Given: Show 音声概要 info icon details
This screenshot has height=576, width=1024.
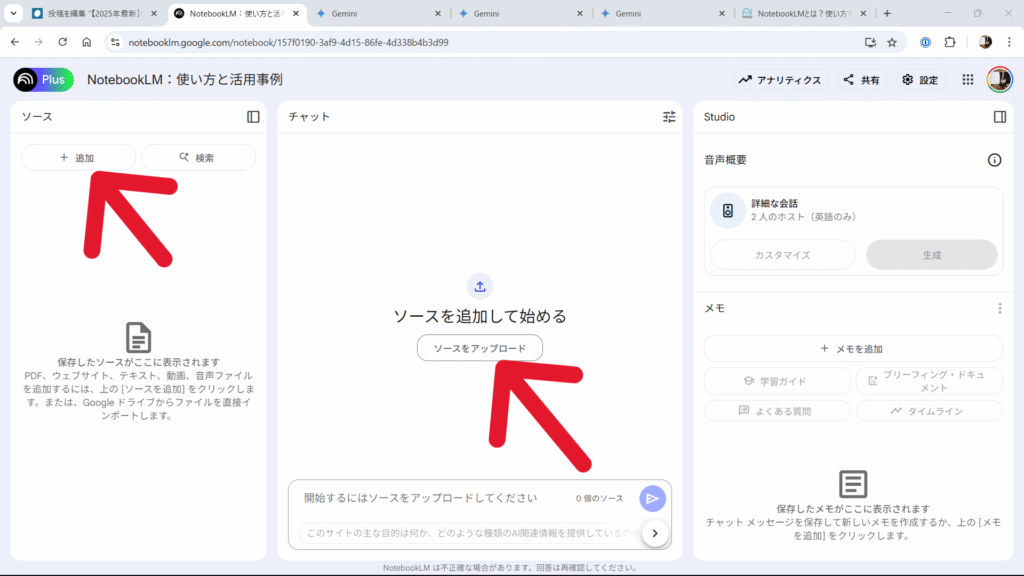Looking at the screenshot, I should point(994,160).
